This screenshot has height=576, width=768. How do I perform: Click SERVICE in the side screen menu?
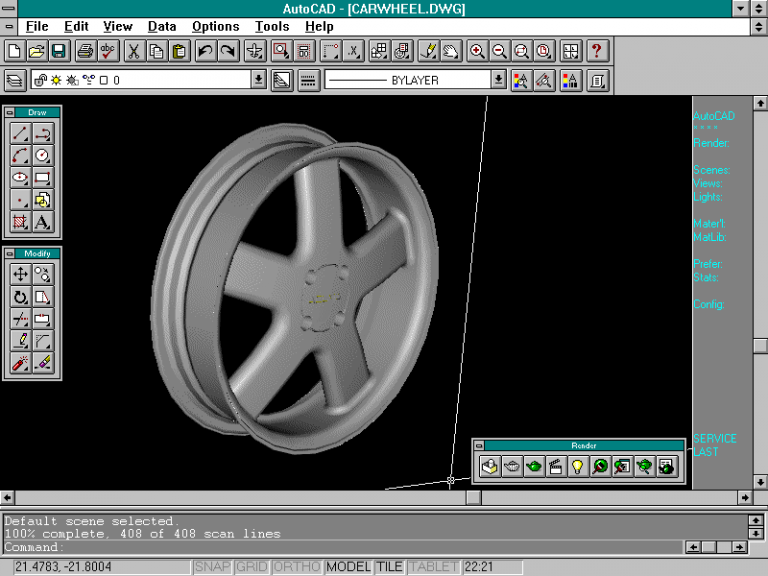click(x=715, y=439)
